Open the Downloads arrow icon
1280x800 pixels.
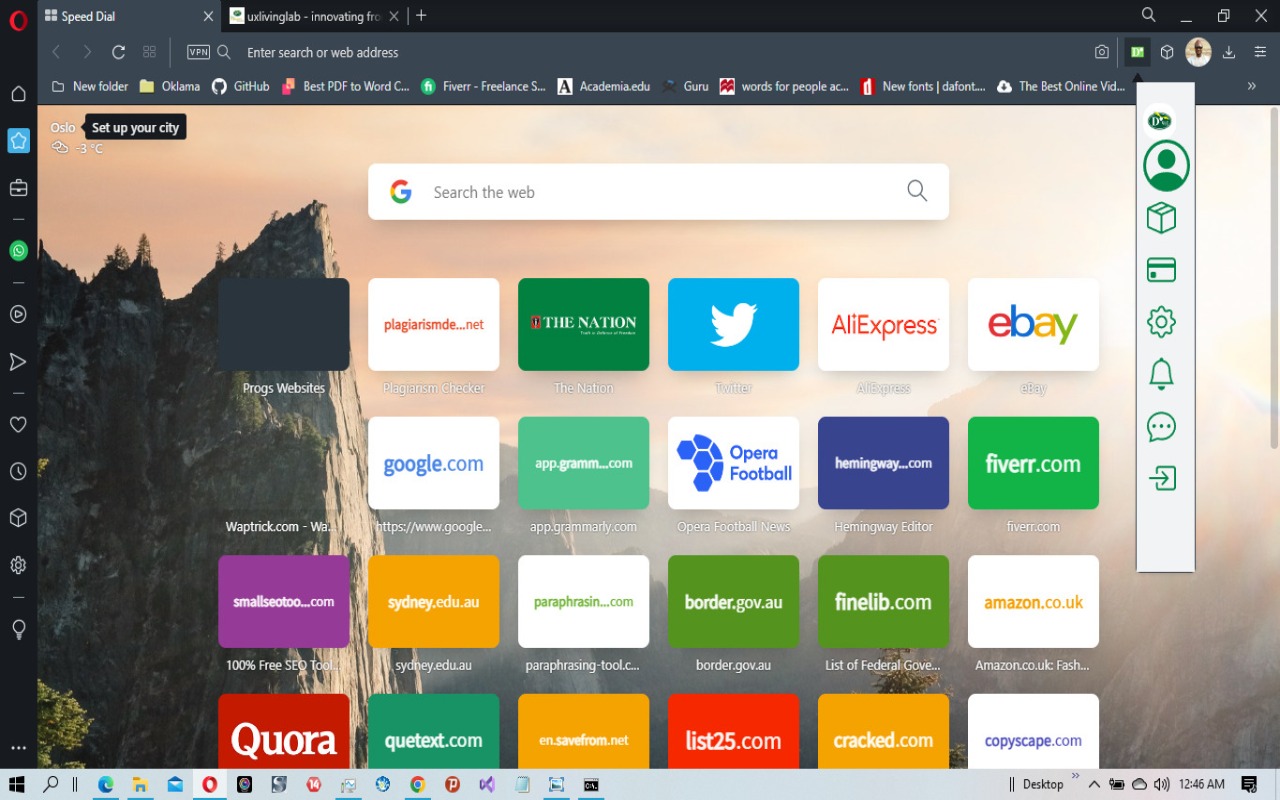point(1229,52)
